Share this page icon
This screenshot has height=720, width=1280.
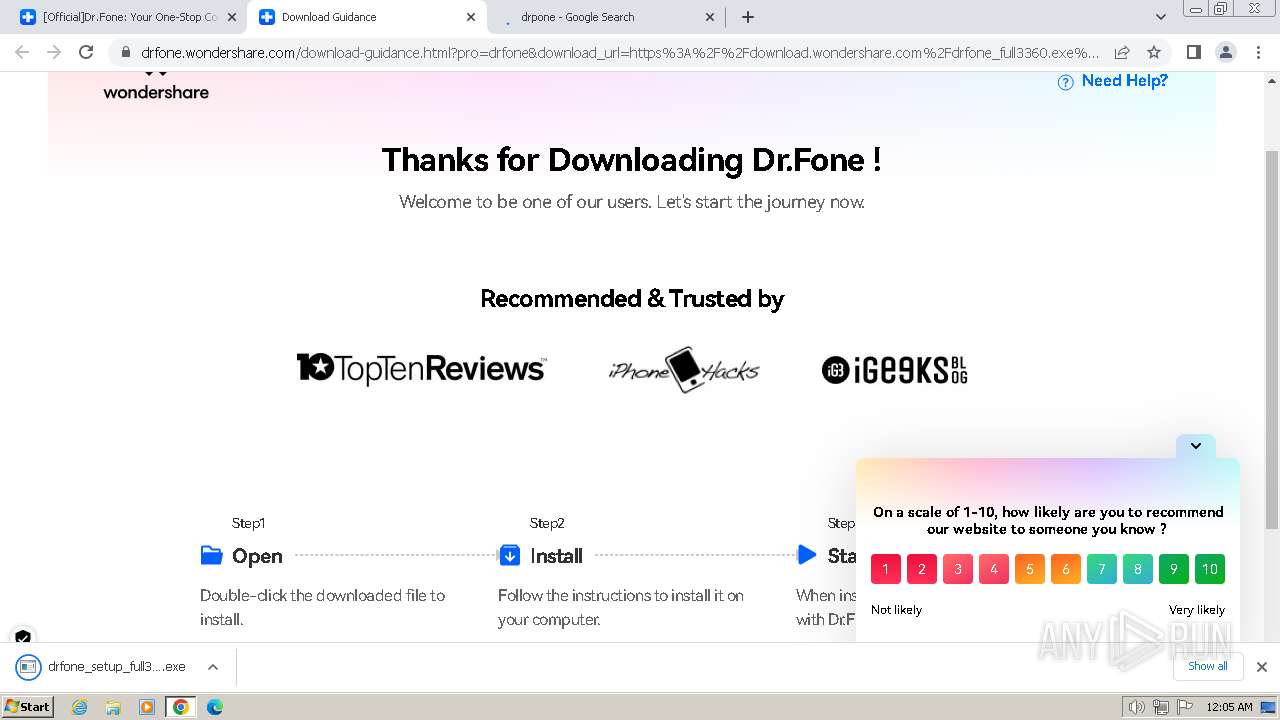pos(1122,52)
